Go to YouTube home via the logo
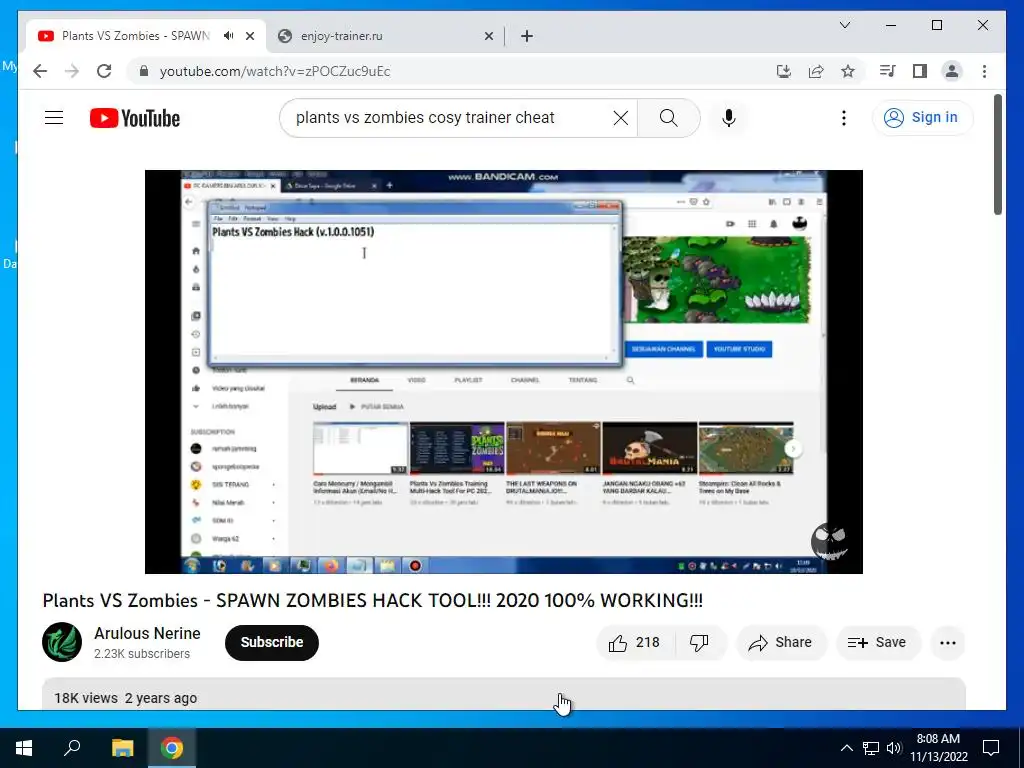The width and height of the screenshot is (1024, 768). point(135,118)
